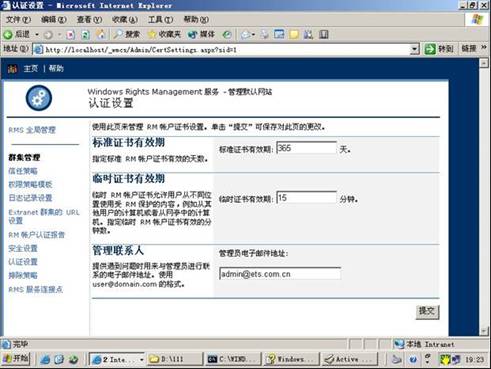
Task: Click the 标准证书有效期 days input field
Action: click(306, 148)
